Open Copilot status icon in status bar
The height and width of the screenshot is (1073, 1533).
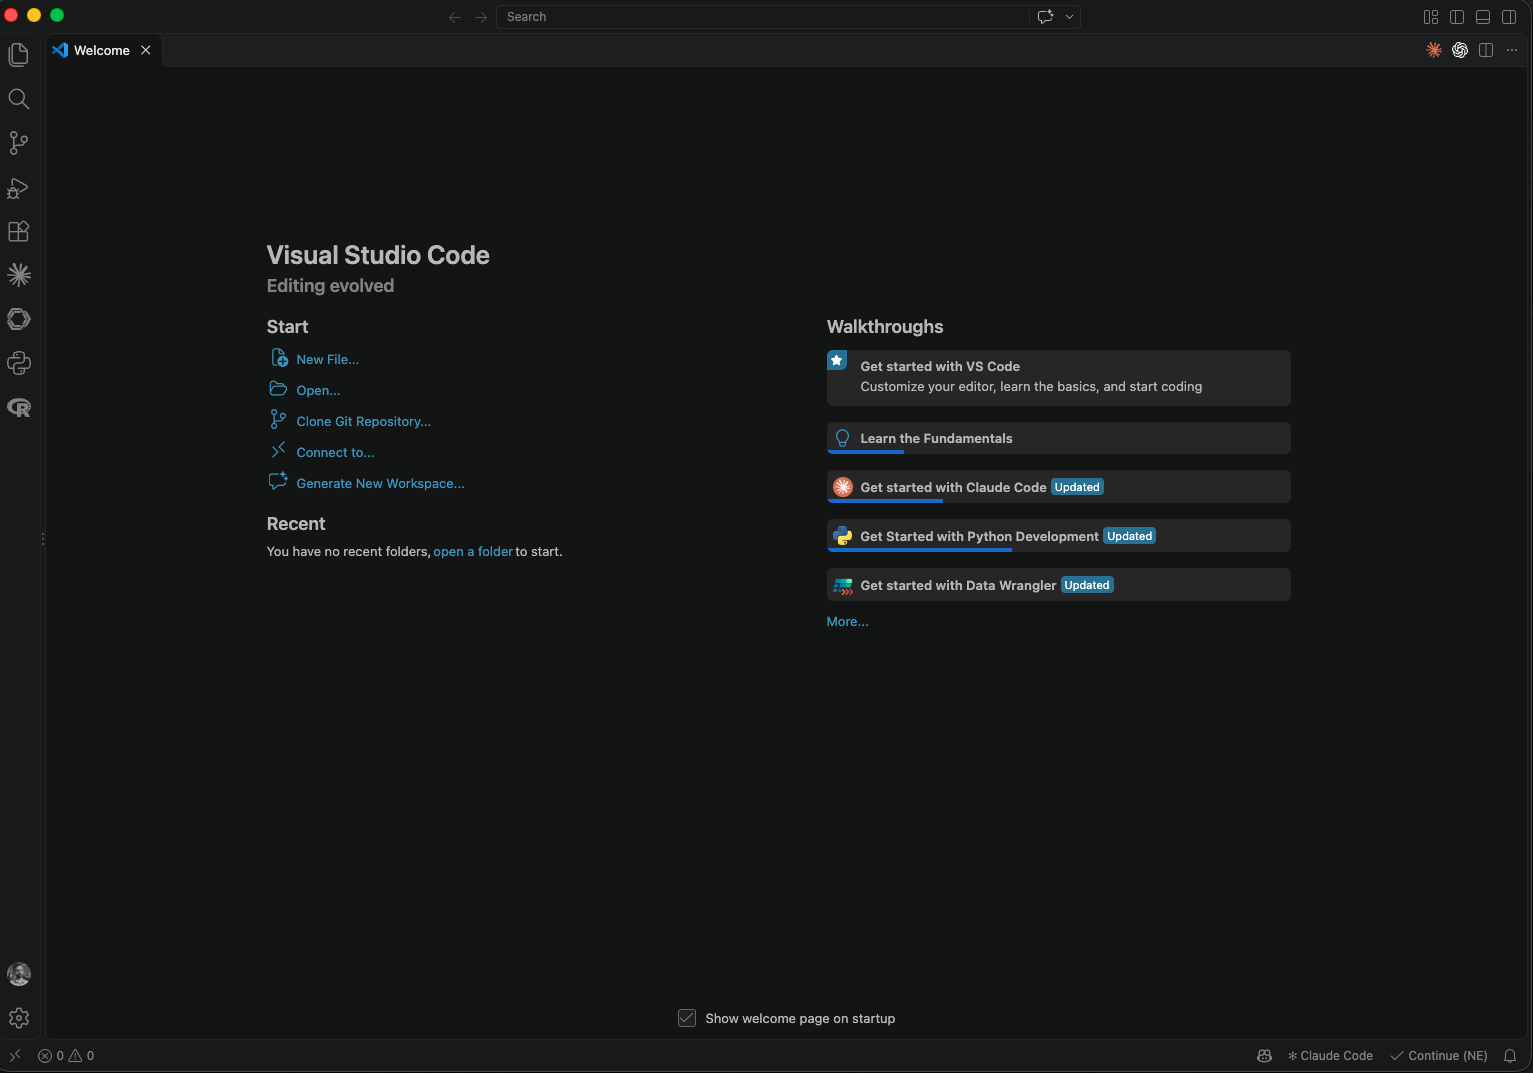pyautogui.click(x=1264, y=1055)
